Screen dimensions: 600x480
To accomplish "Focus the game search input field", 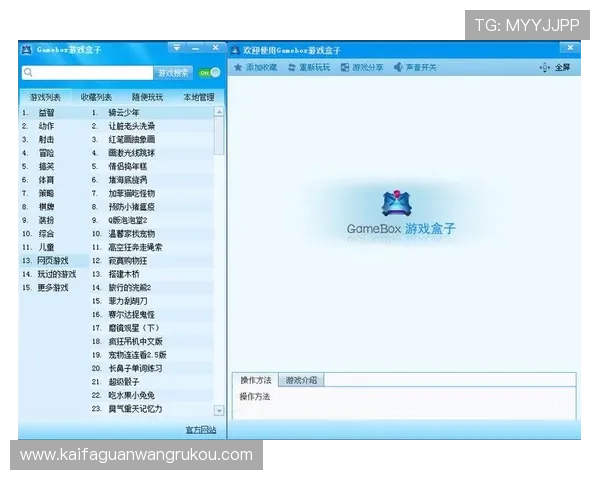I will (x=88, y=72).
